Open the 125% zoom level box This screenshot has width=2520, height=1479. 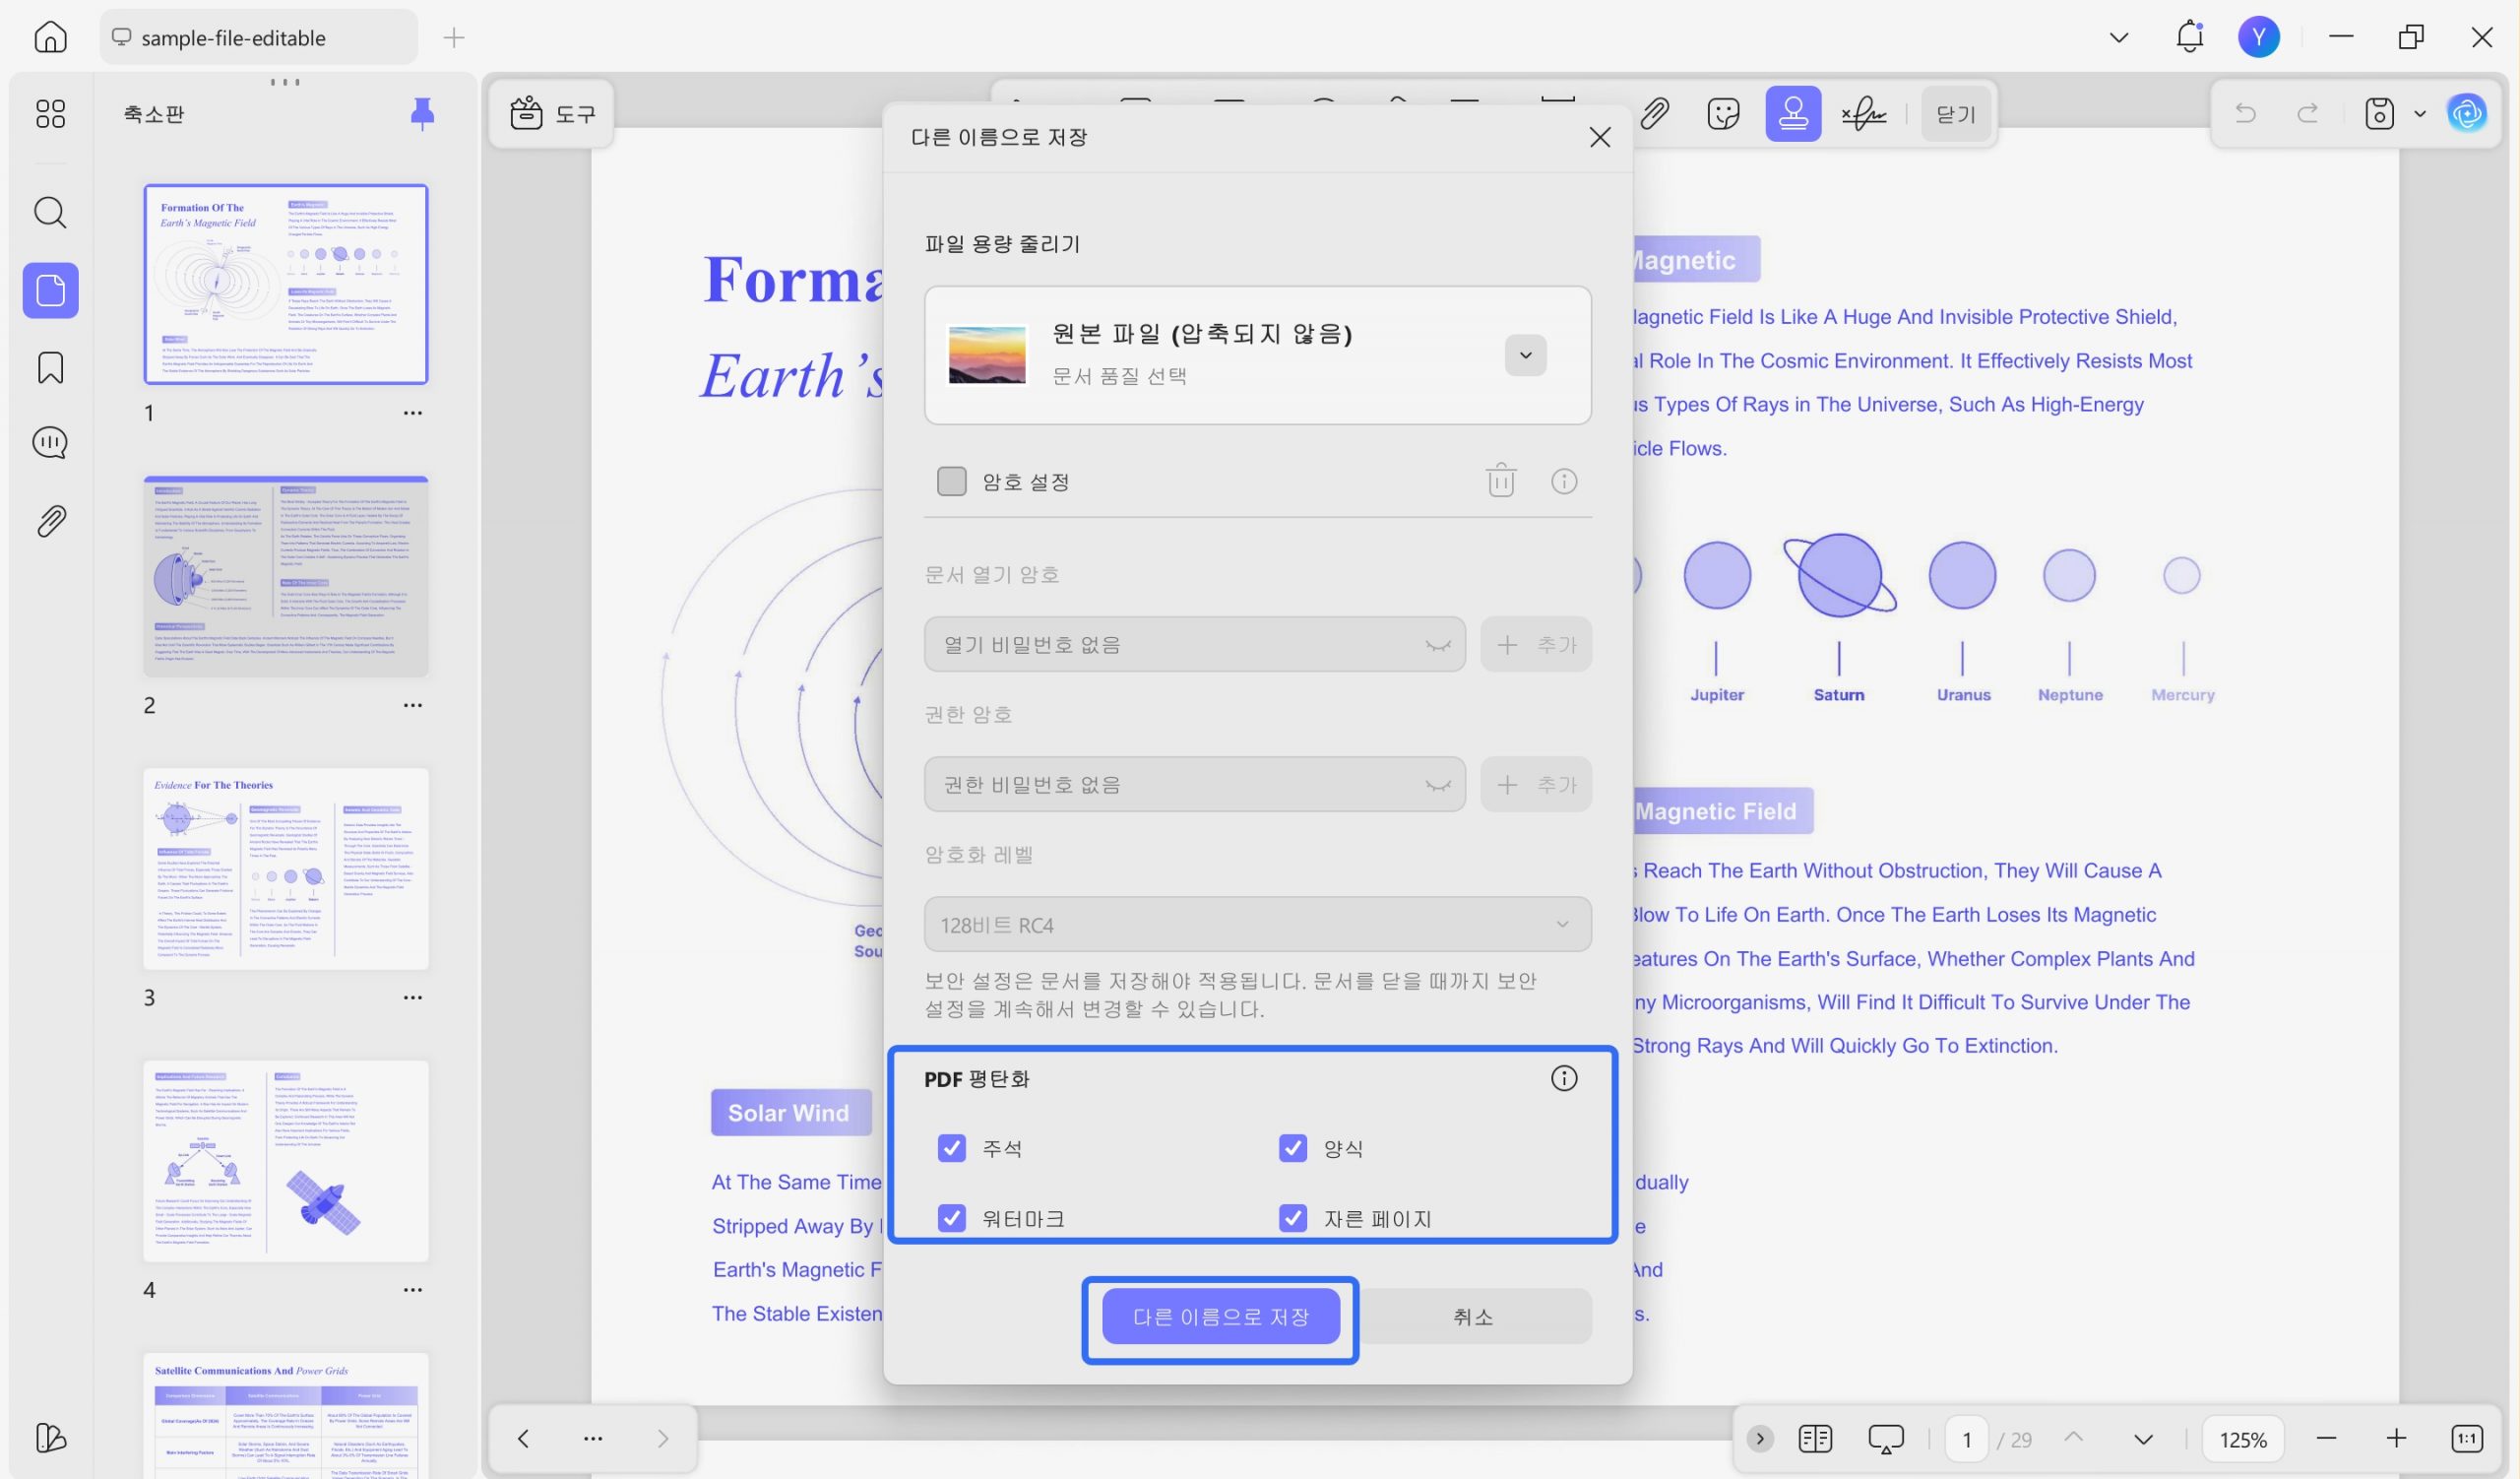[x=2242, y=1439]
